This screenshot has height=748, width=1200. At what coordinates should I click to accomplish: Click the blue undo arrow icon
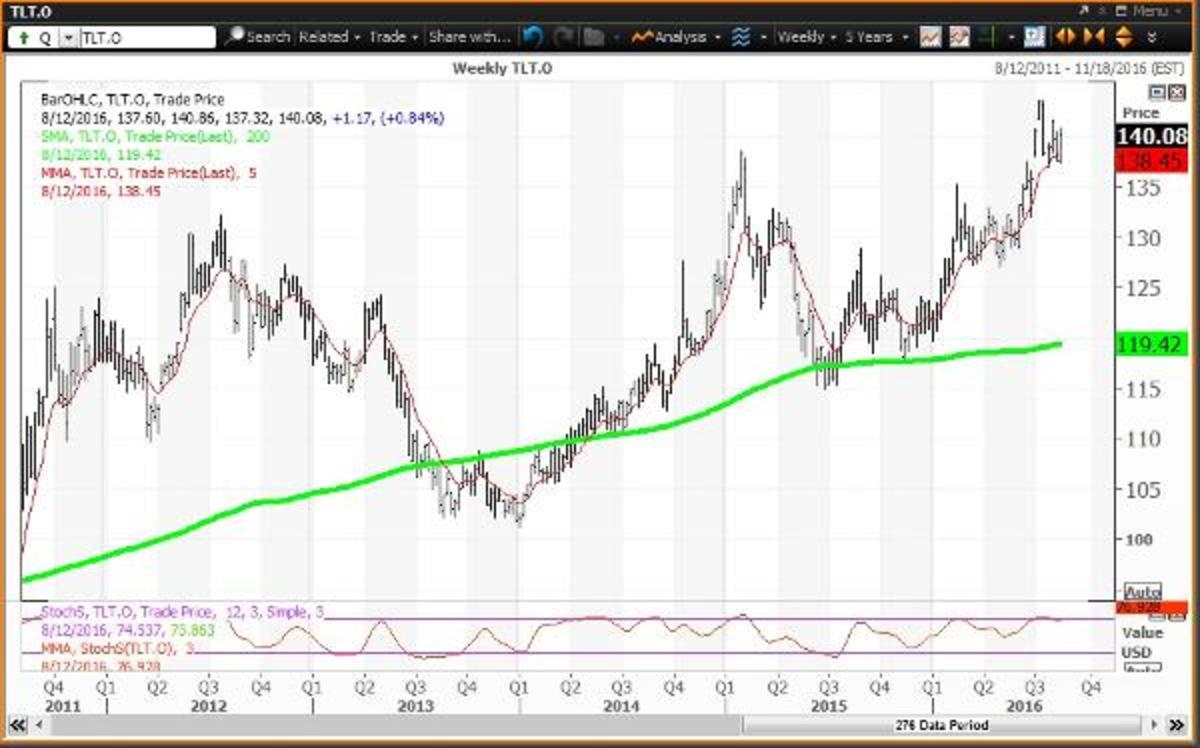coord(533,37)
